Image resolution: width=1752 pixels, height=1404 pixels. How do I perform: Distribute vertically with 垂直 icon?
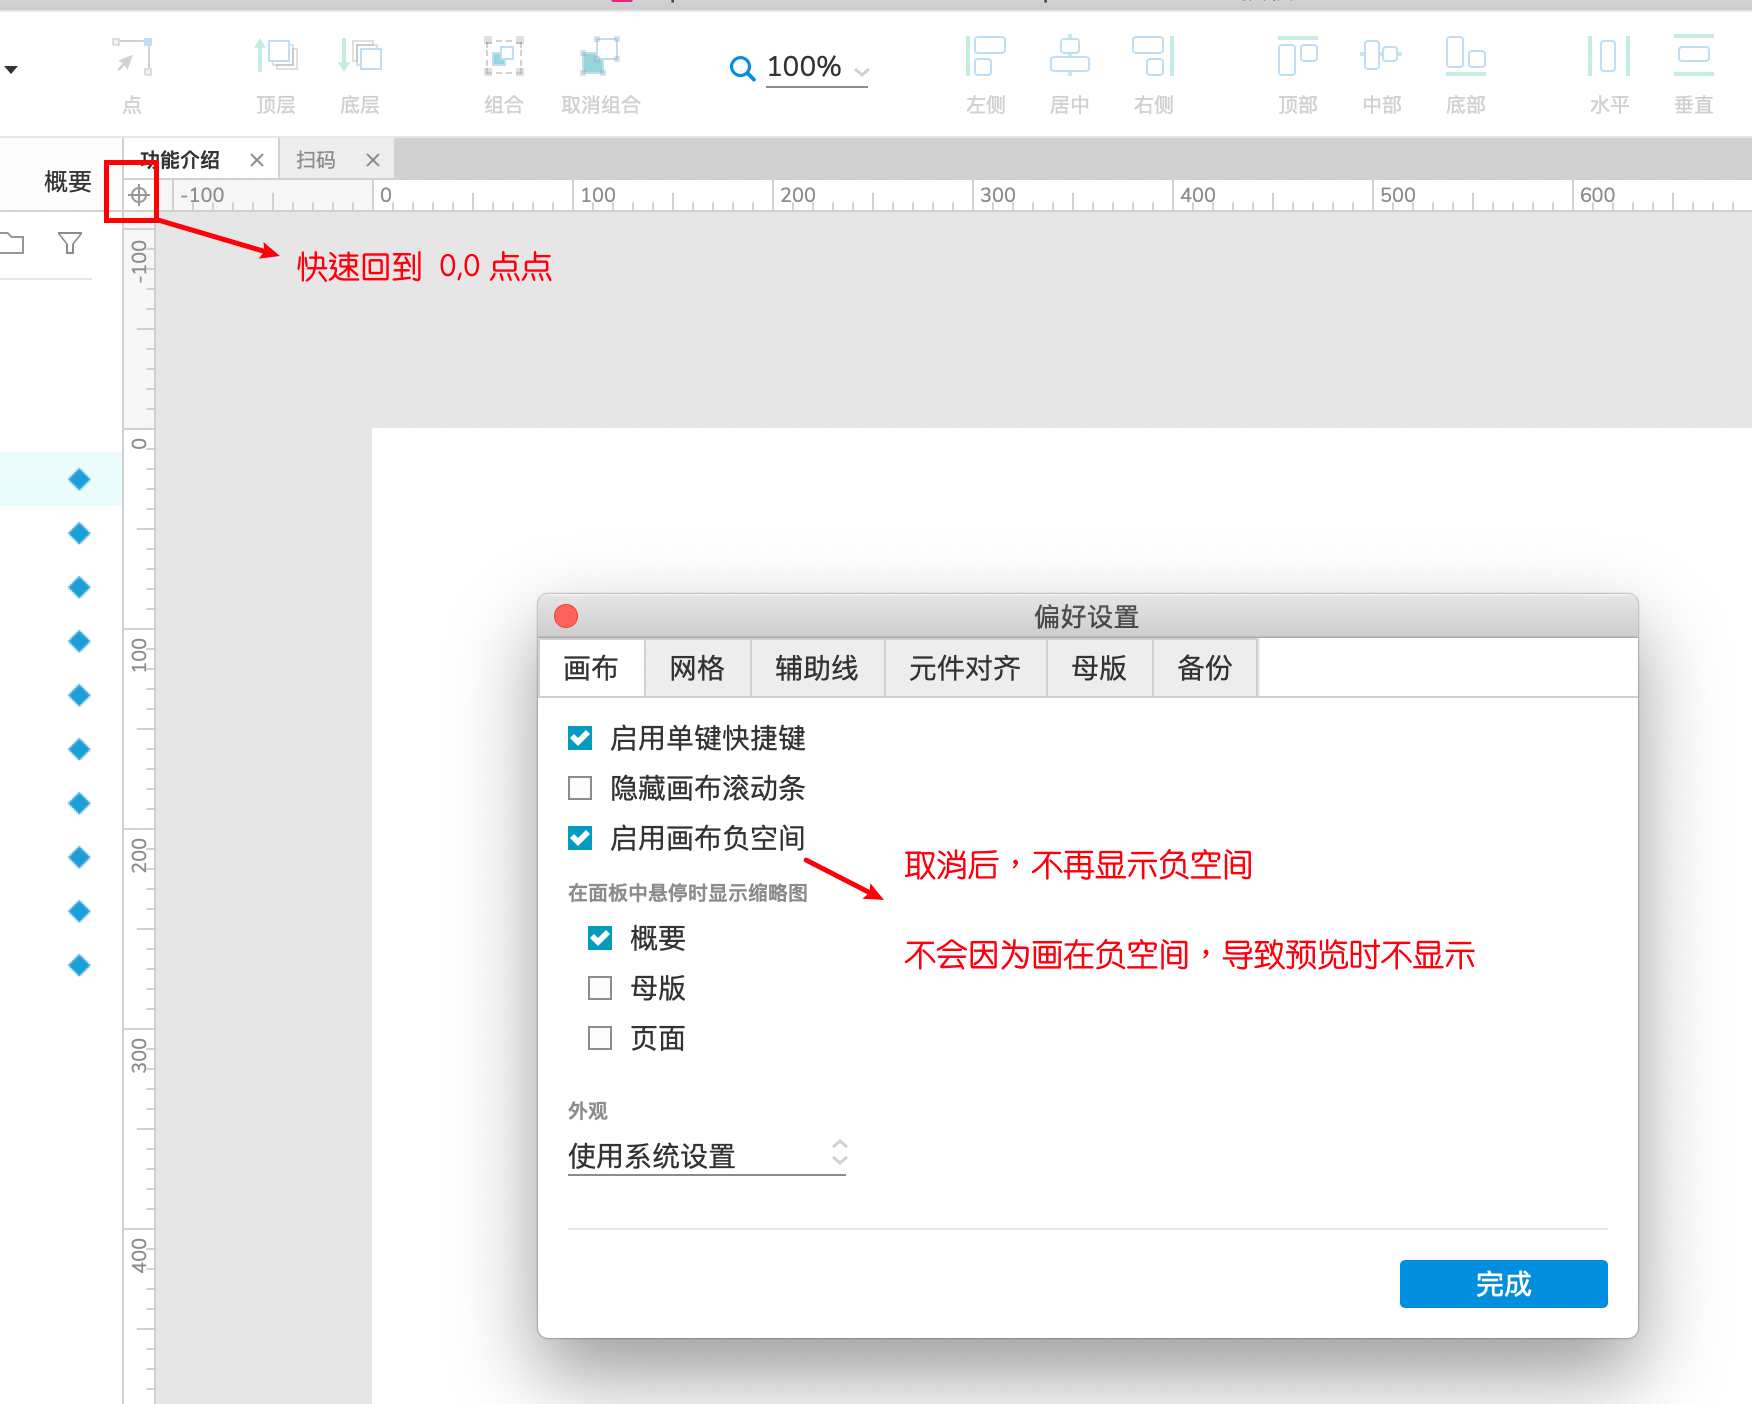(x=1694, y=57)
